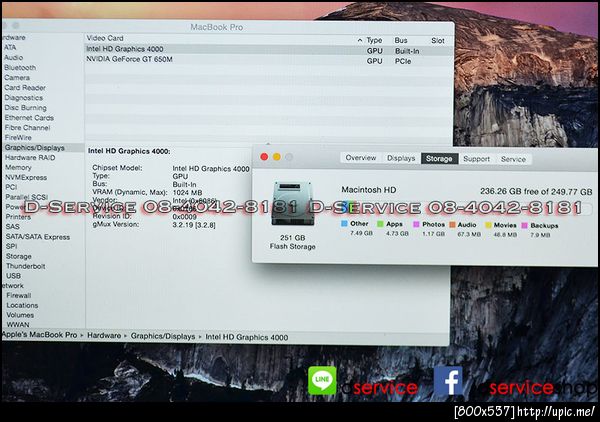
Task: Select Hardware RAID in the sidebar
Action: (30, 157)
